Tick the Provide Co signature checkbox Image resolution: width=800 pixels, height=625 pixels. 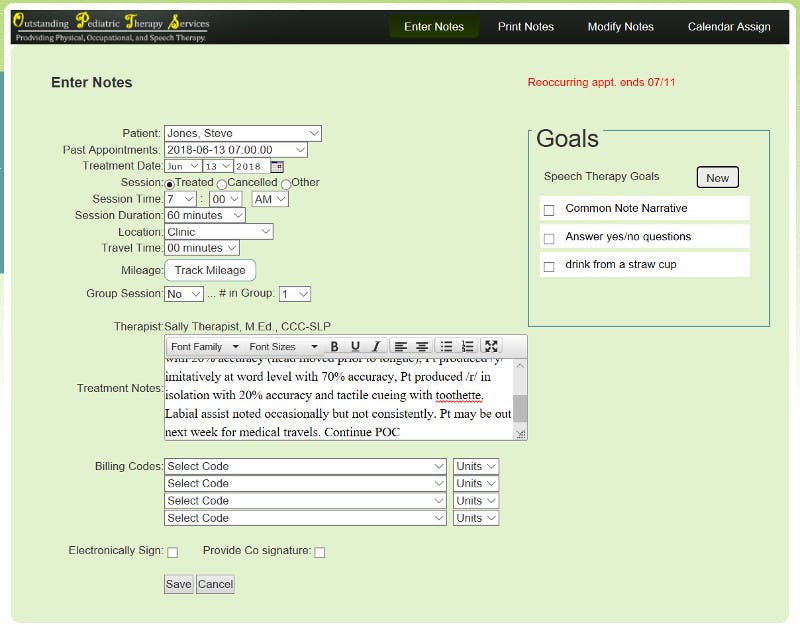point(319,553)
